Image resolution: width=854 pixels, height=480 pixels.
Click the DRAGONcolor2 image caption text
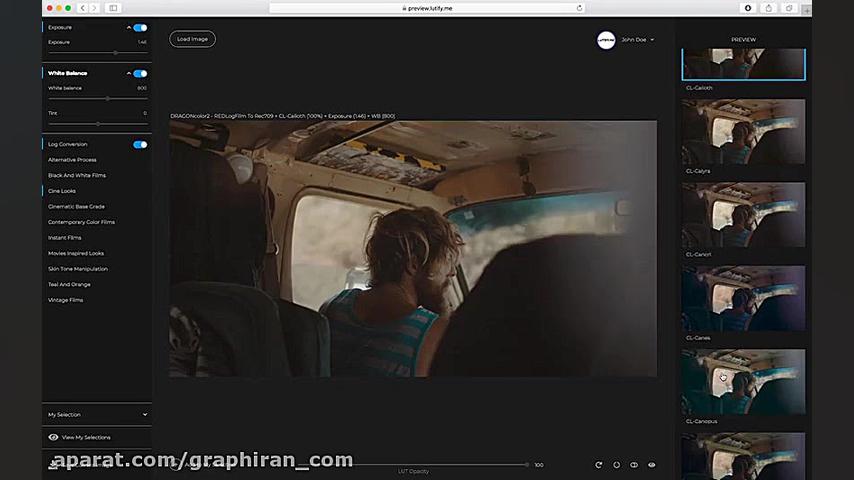283,116
